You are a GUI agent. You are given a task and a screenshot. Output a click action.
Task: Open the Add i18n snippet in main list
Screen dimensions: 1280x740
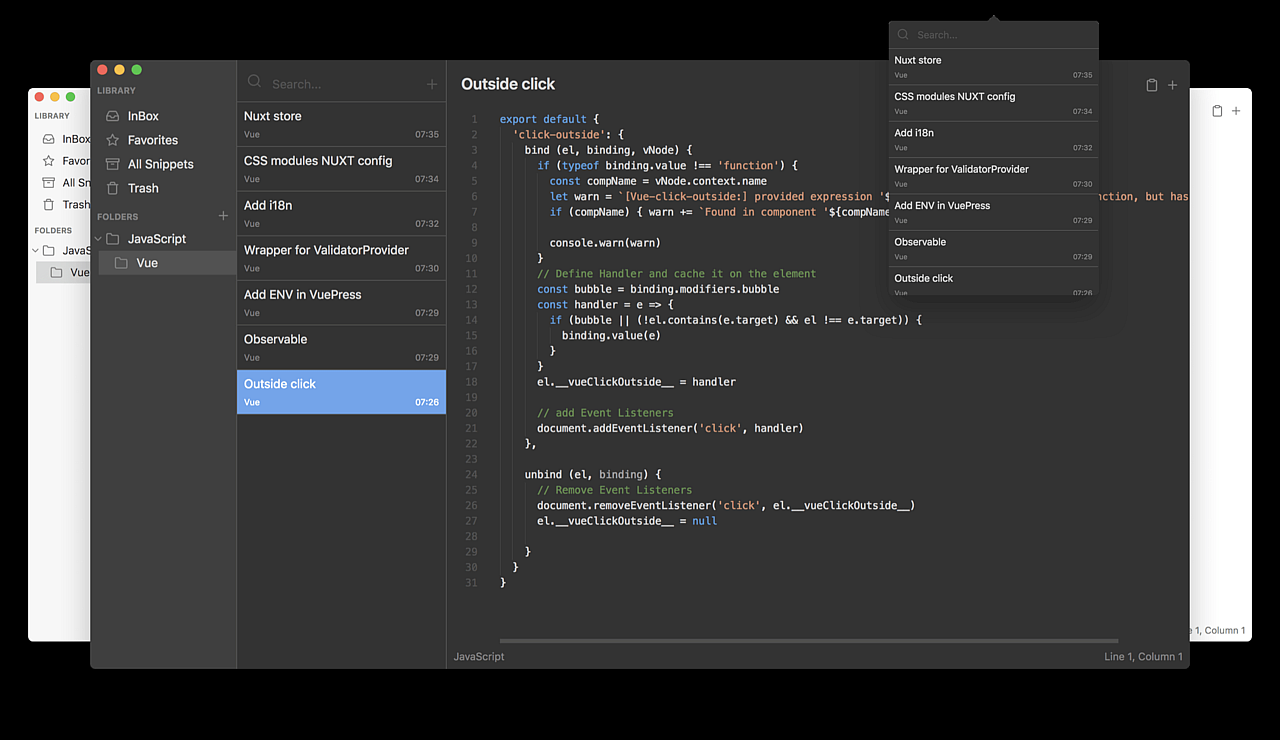pyautogui.click(x=341, y=213)
